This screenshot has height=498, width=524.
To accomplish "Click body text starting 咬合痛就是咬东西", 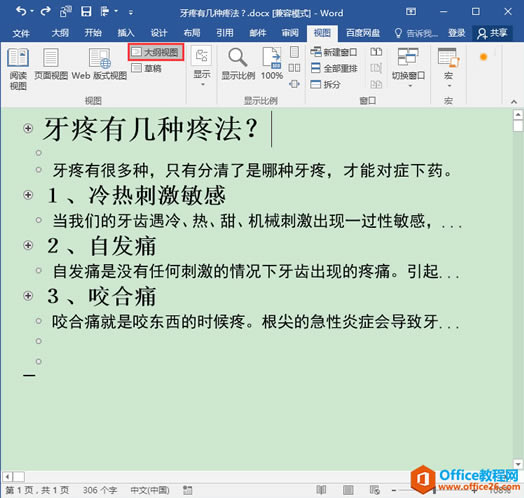I will point(255,322).
